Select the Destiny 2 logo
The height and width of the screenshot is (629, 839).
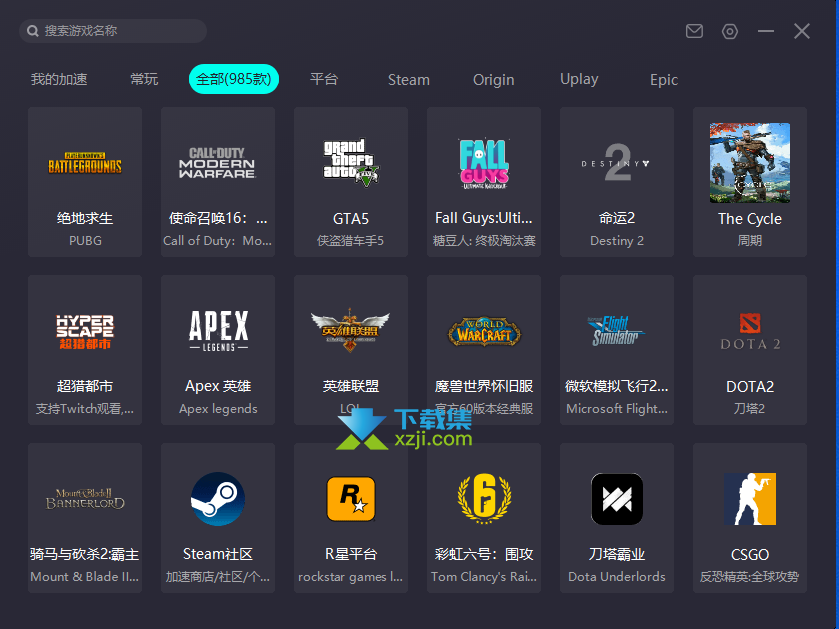[616, 163]
